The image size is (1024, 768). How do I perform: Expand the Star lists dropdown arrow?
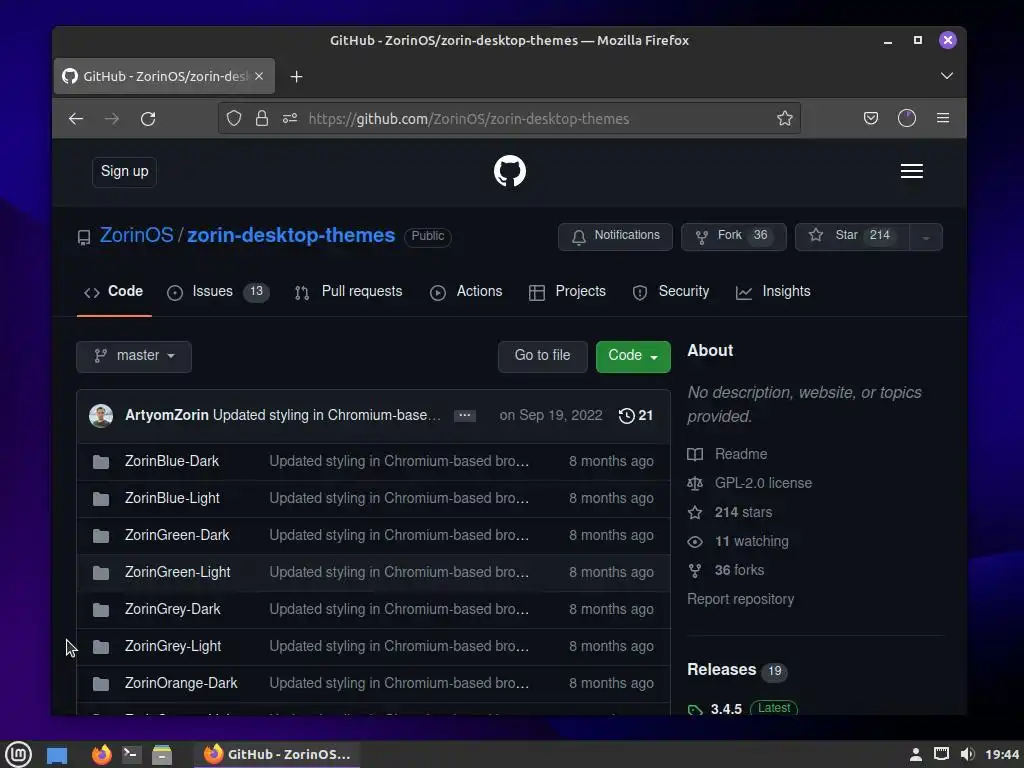[x=925, y=237]
